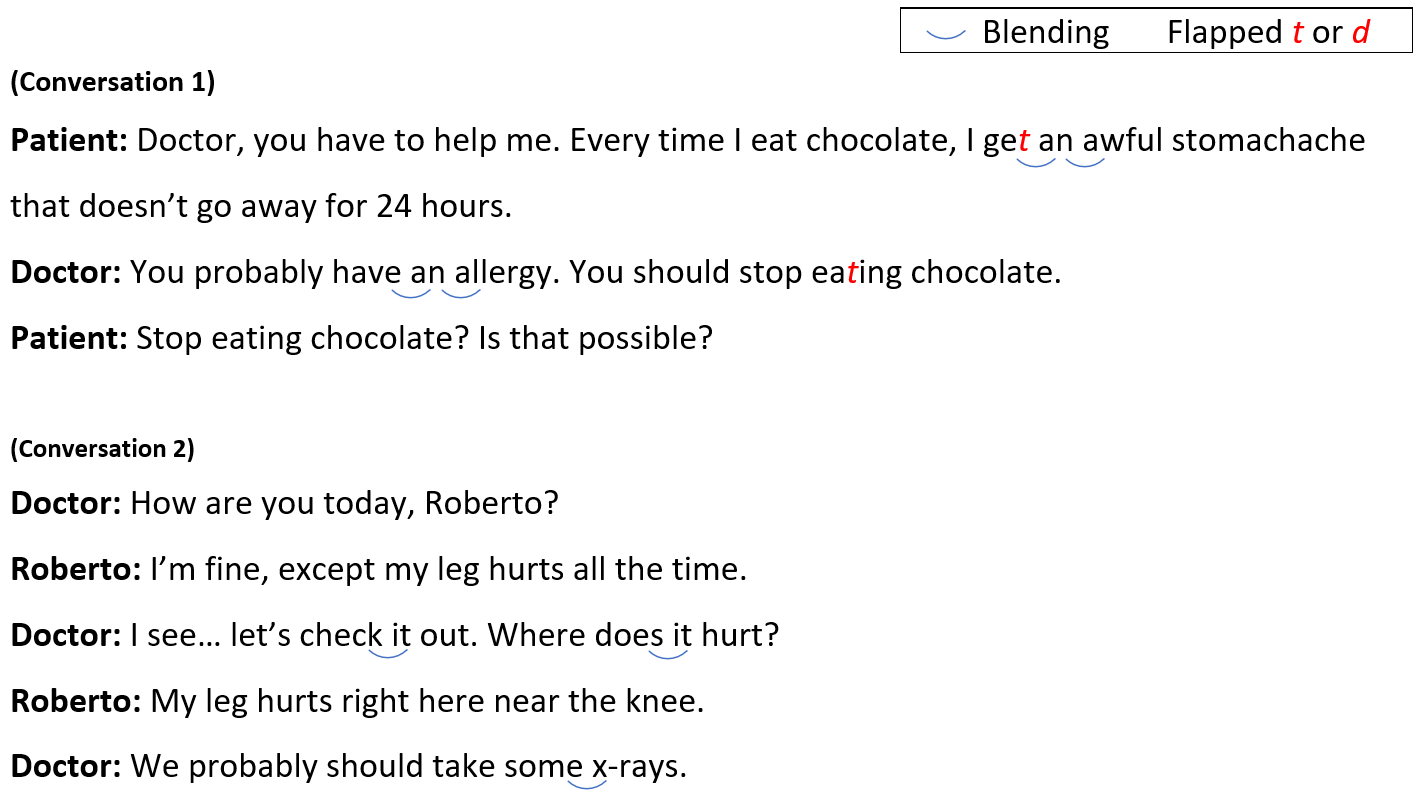Click the blending arc under 'an allergy'

(461, 292)
